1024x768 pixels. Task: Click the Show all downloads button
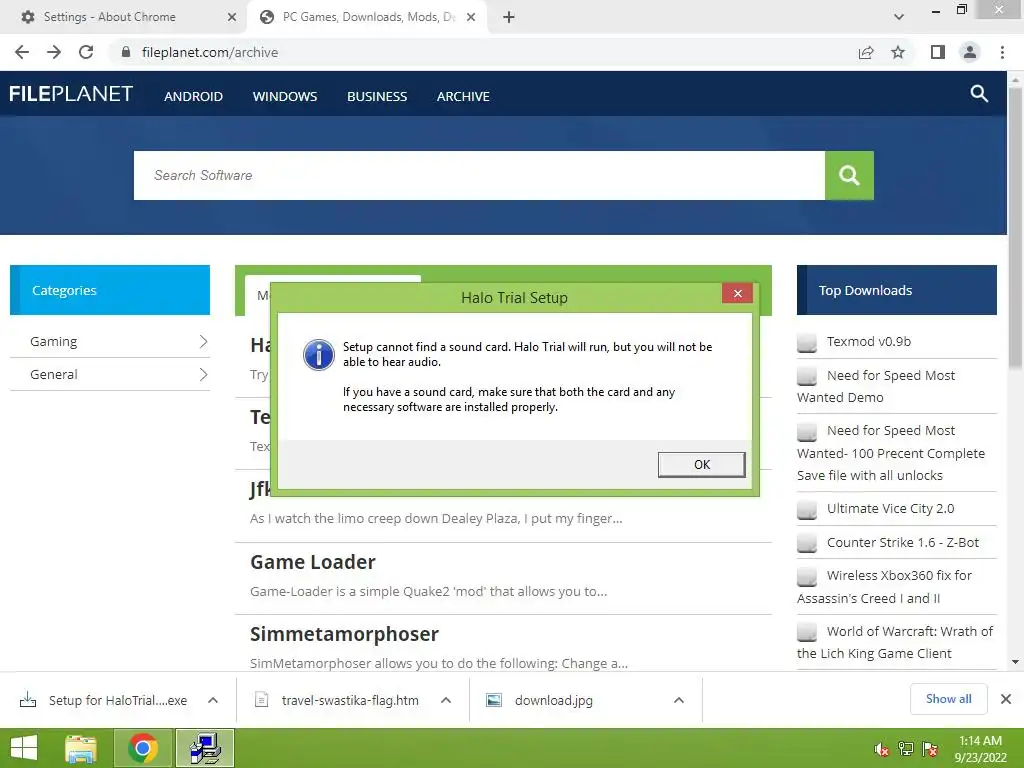948,699
